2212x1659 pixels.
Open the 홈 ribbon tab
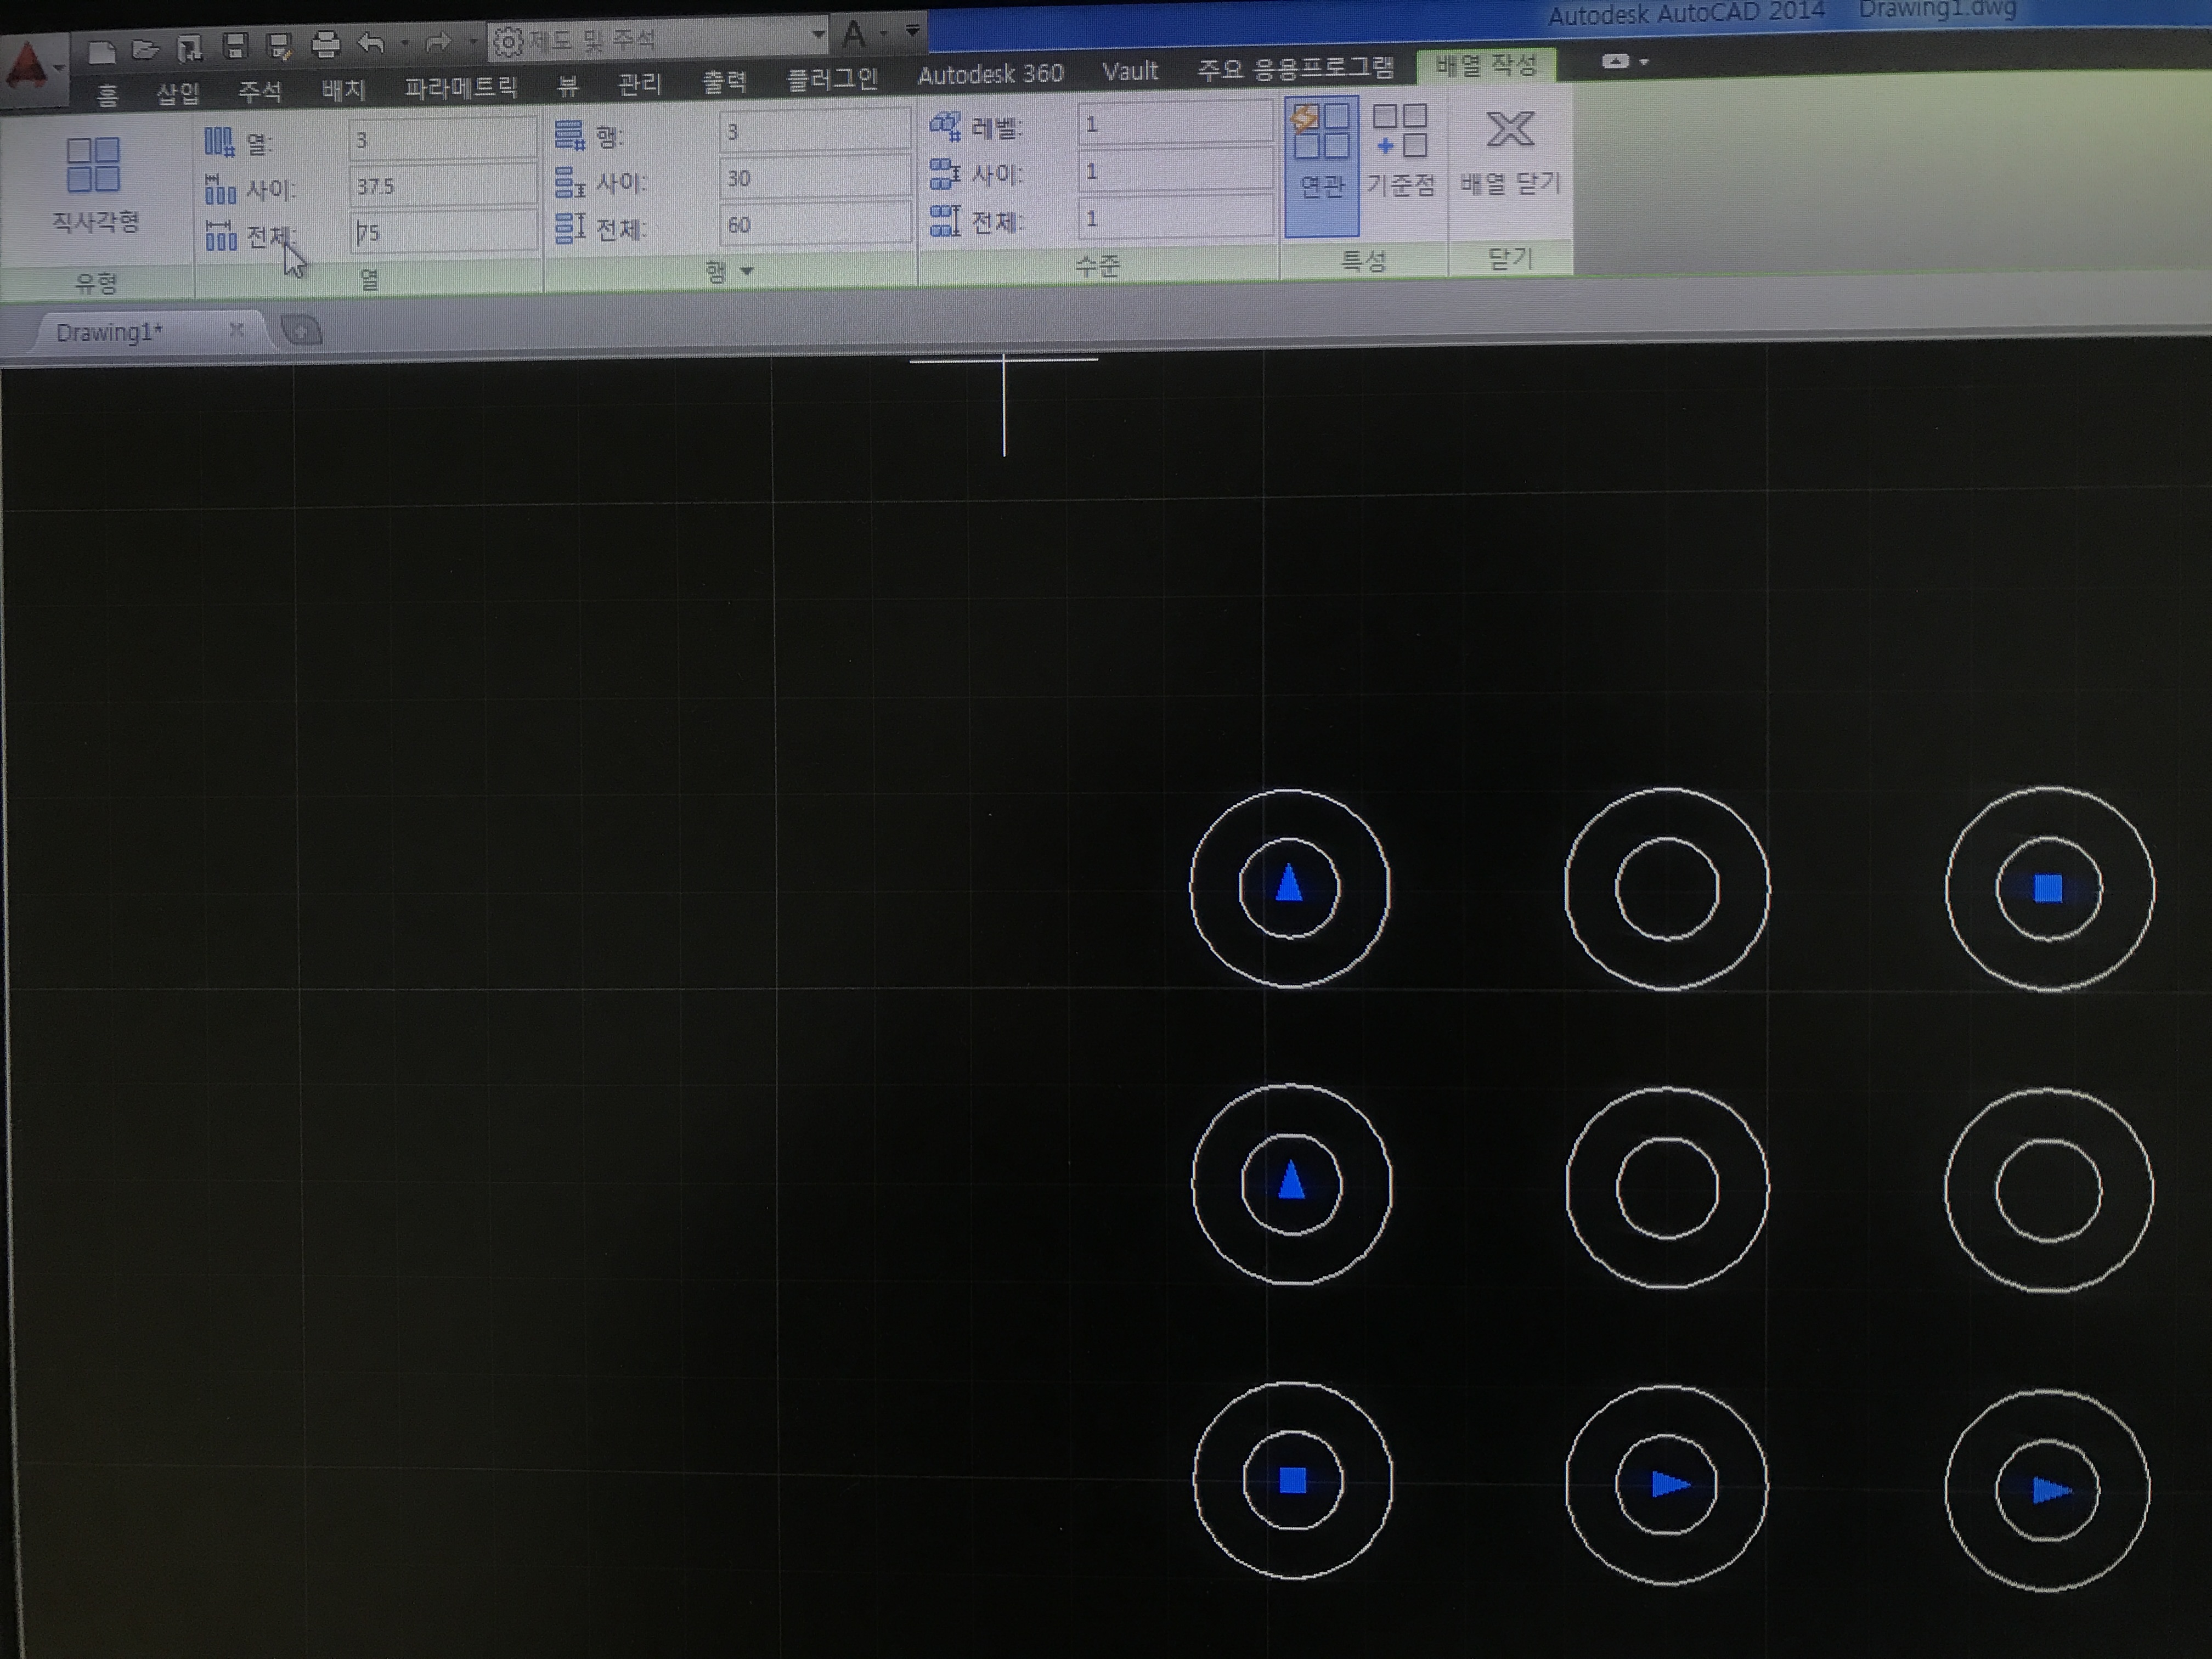coord(108,96)
